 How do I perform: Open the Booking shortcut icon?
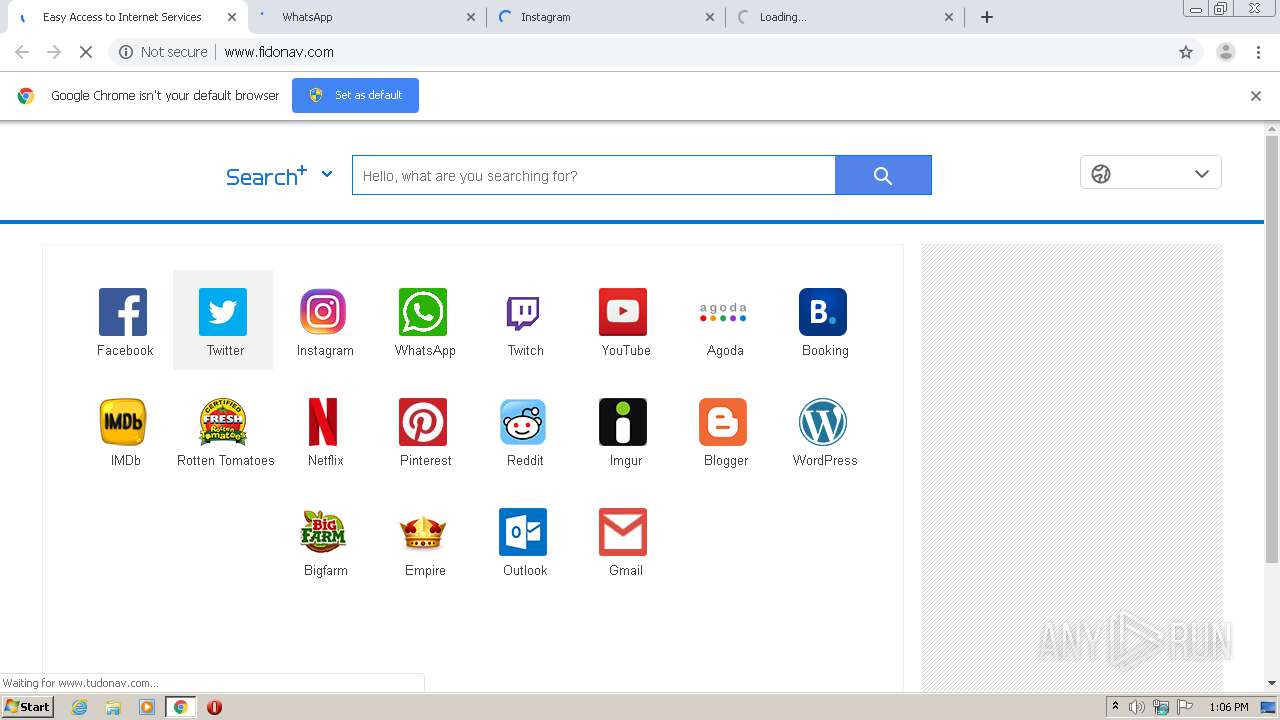[823, 312]
